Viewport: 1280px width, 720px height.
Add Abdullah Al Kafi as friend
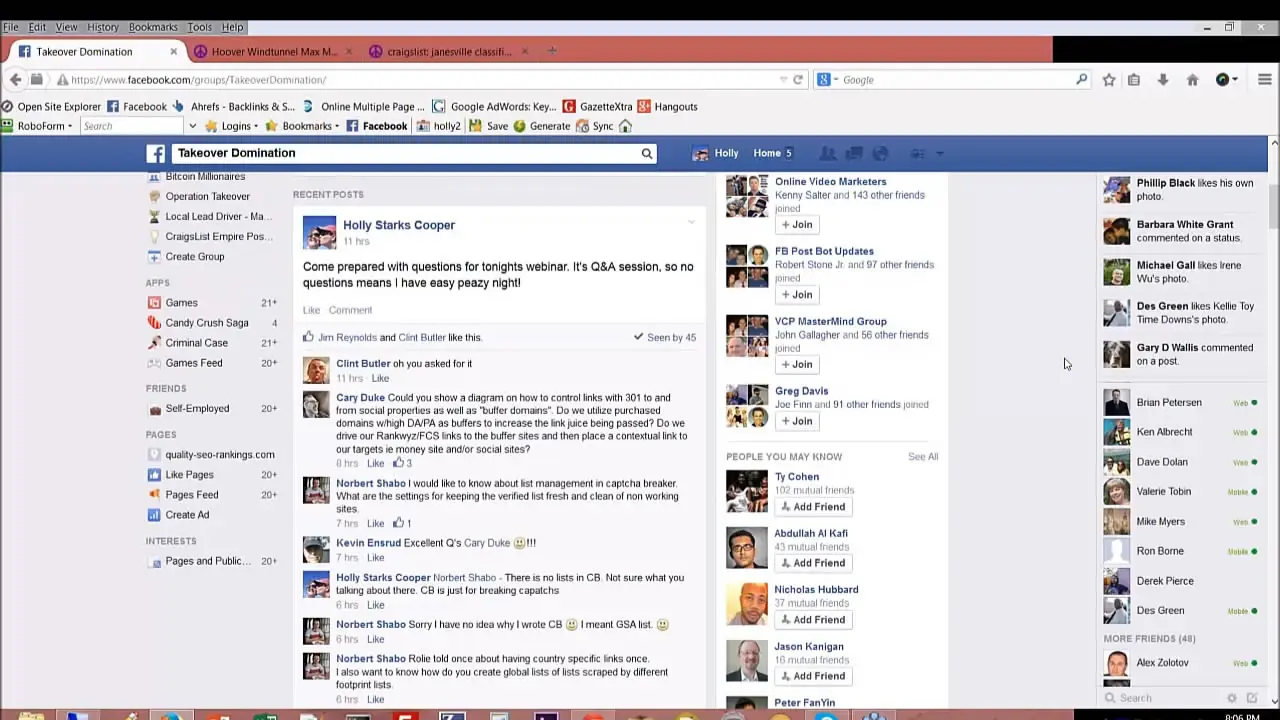[813, 563]
